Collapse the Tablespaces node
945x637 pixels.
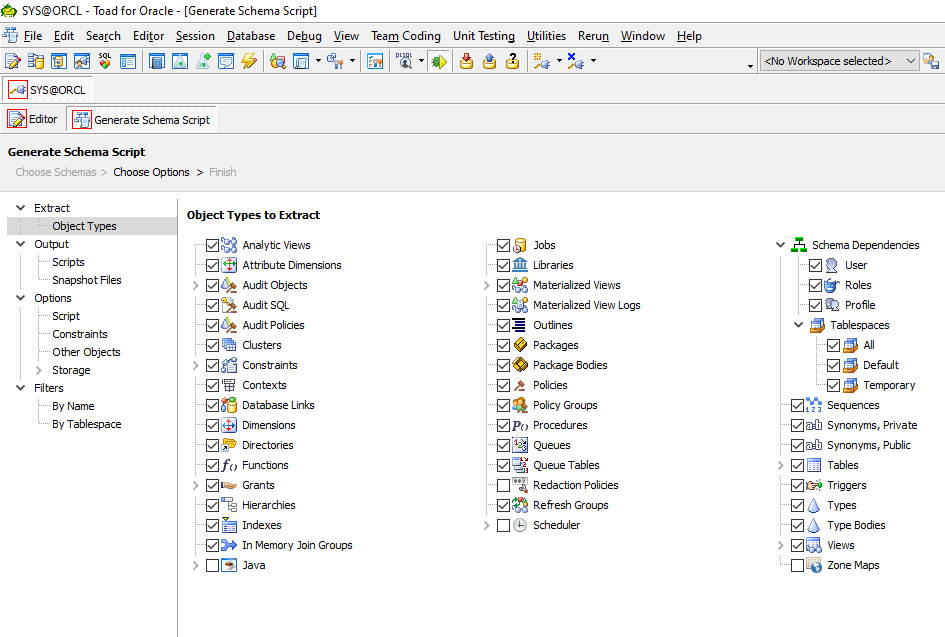[799, 325]
